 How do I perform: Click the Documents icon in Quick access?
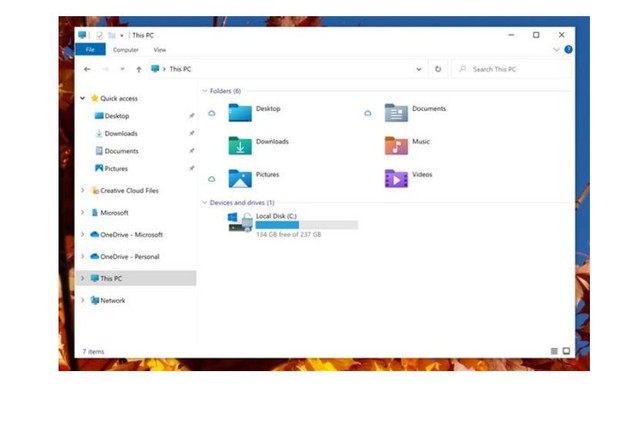click(99, 151)
